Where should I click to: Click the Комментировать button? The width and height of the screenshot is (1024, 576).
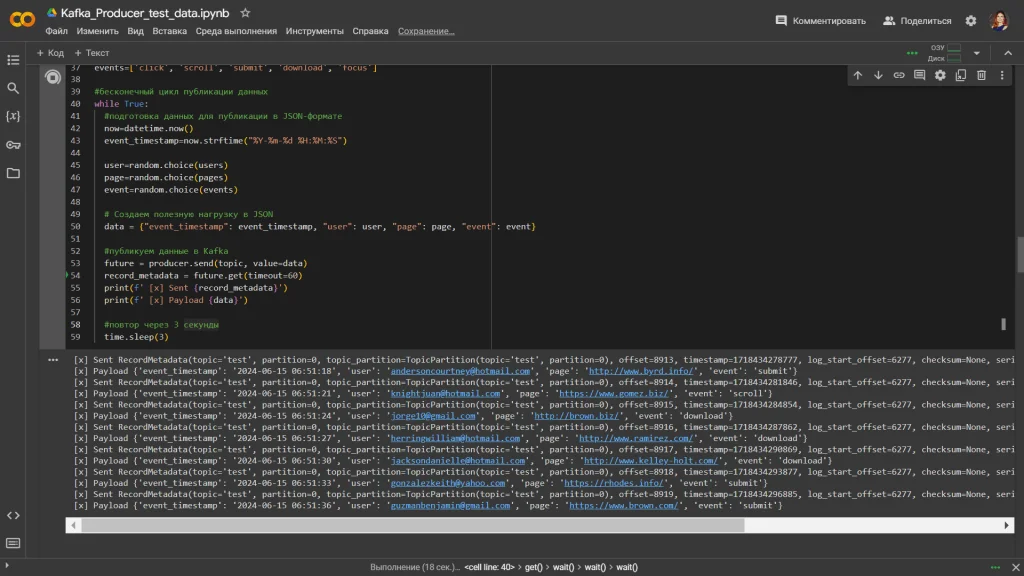[x=820, y=21]
